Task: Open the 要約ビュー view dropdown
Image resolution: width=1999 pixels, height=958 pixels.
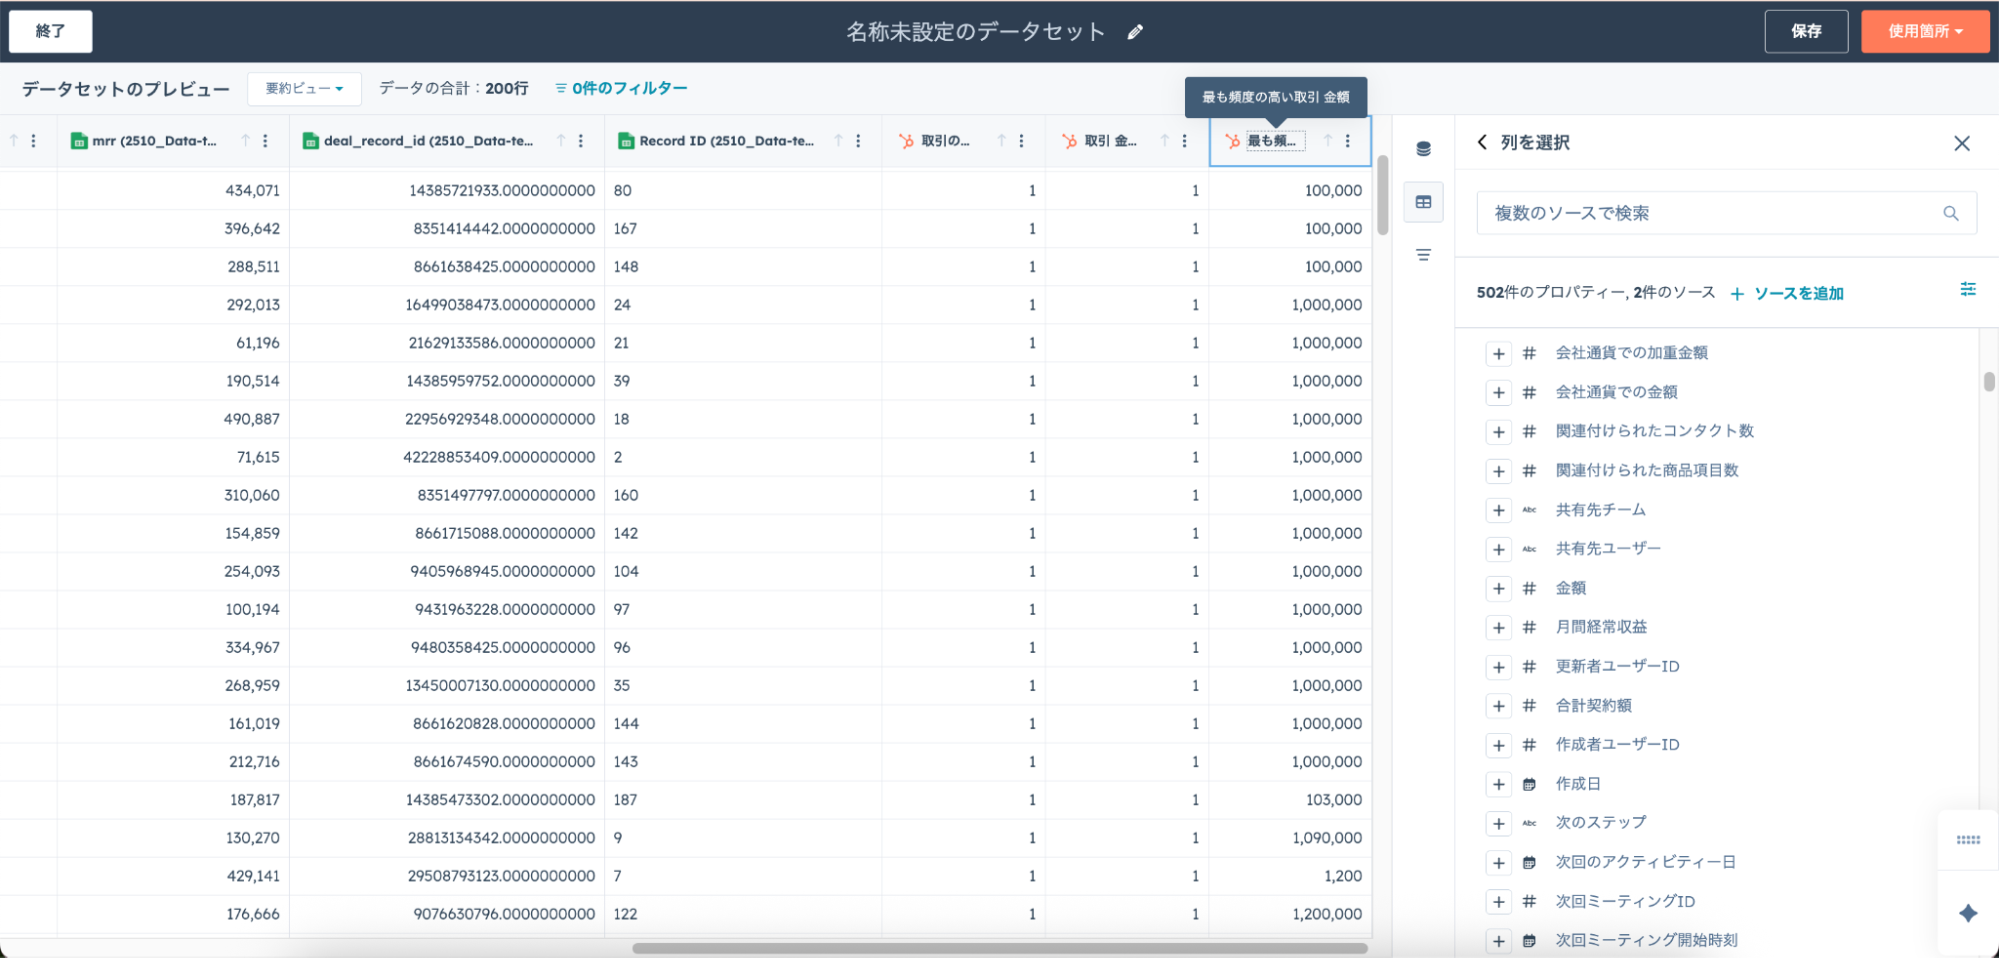Action: pos(304,89)
